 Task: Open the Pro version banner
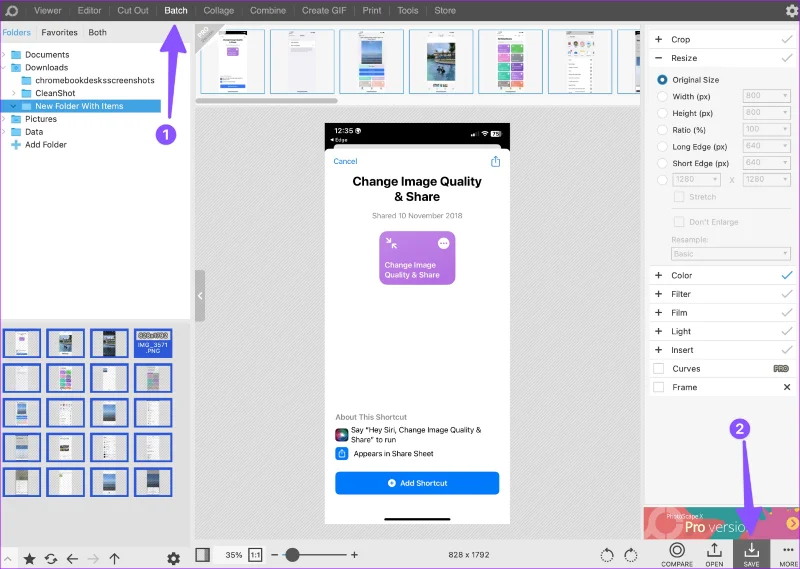(721, 523)
